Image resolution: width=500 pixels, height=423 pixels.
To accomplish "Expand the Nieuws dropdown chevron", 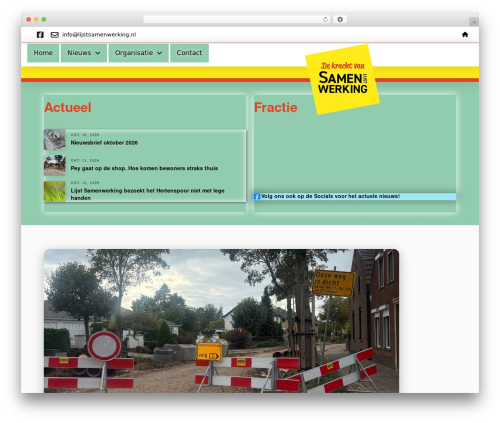I will pyautogui.click(x=98, y=53).
